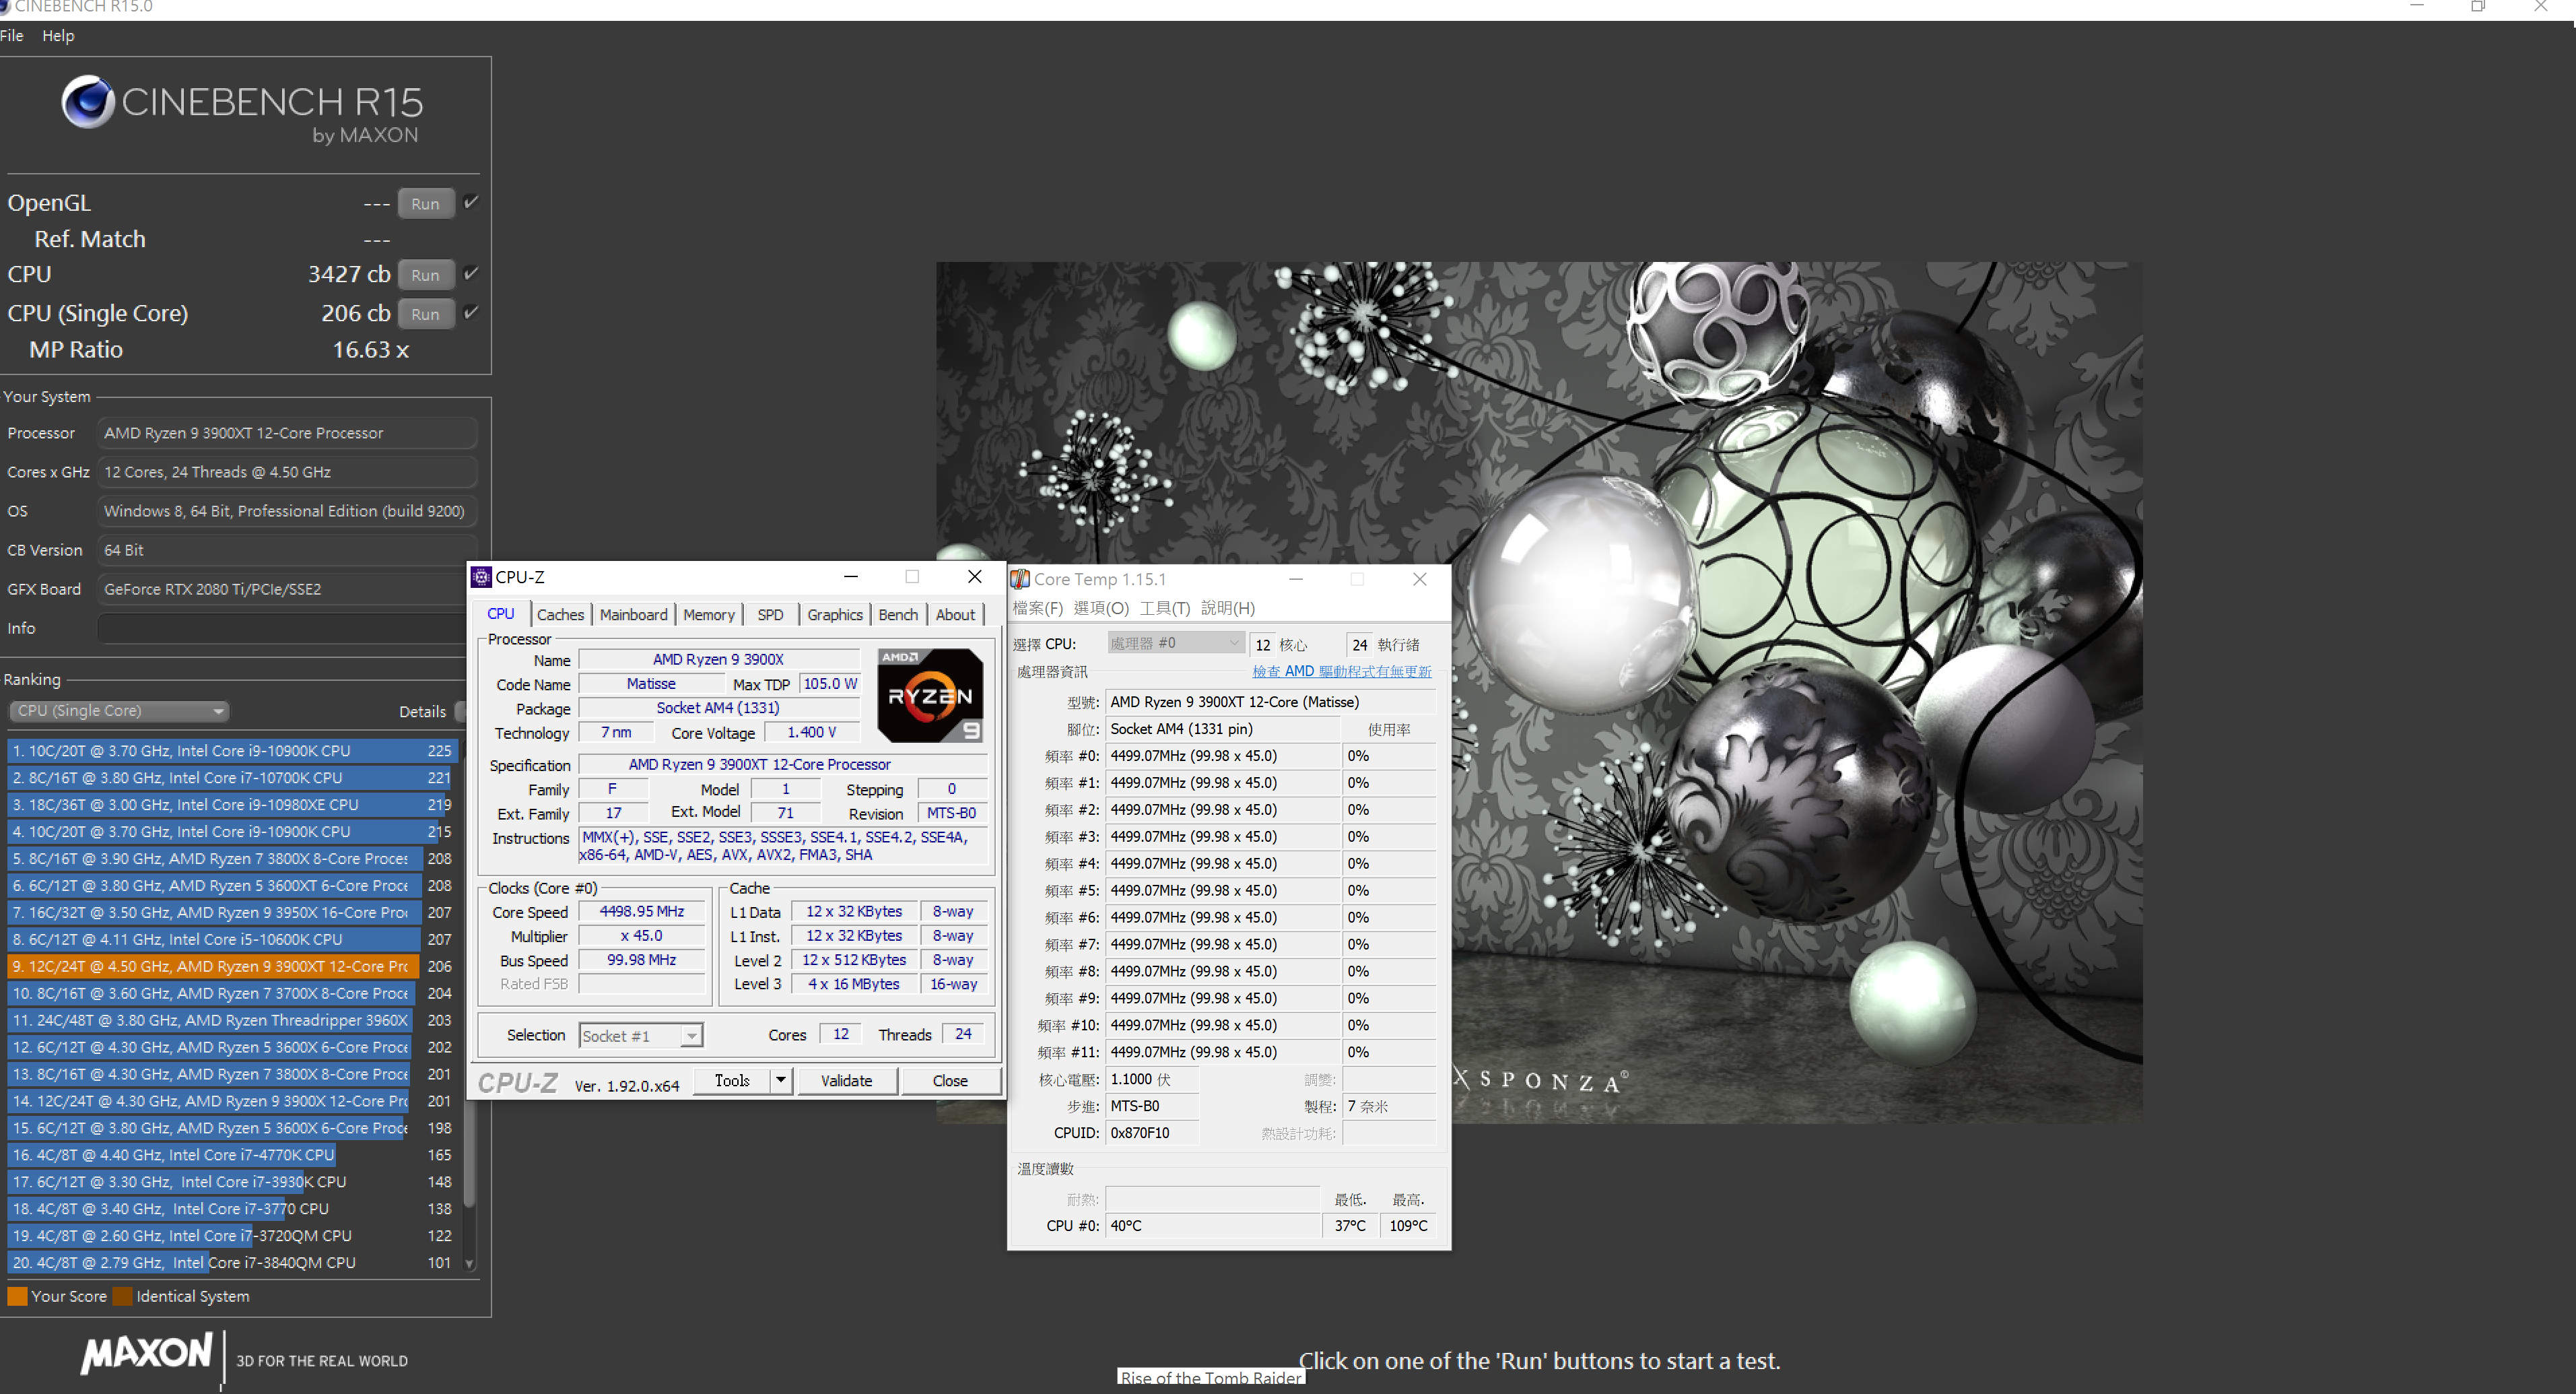This screenshot has height=1394, width=2576.
Task: Run the OpenGL benchmark
Action: tap(426, 203)
